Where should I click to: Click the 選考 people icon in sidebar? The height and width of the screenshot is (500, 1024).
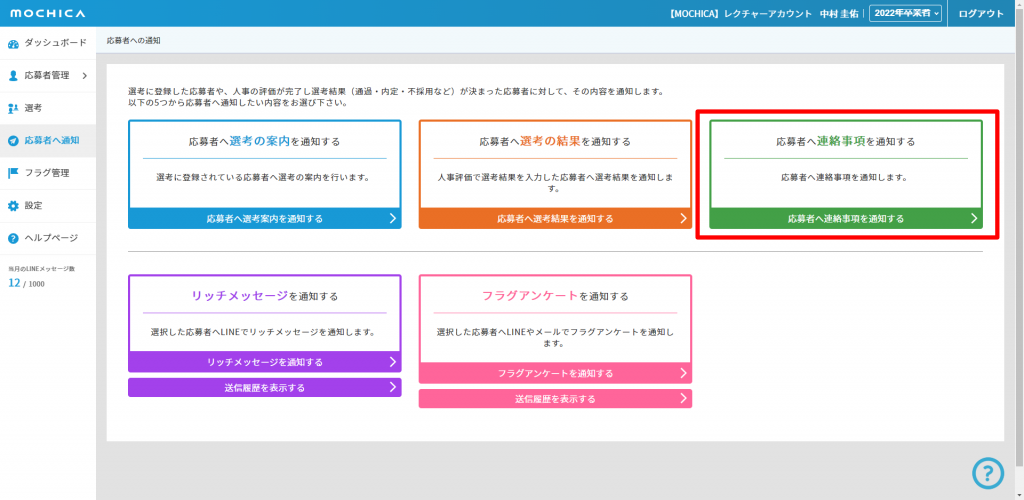pyautogui.click(x=13, y=108)
